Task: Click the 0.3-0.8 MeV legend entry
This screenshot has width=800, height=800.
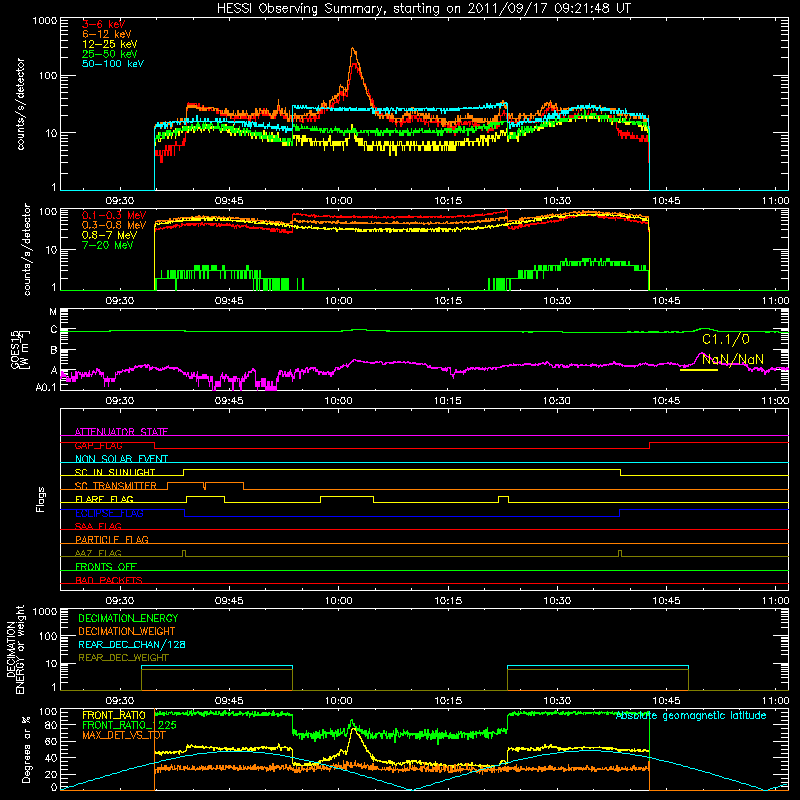Action: 114,225
